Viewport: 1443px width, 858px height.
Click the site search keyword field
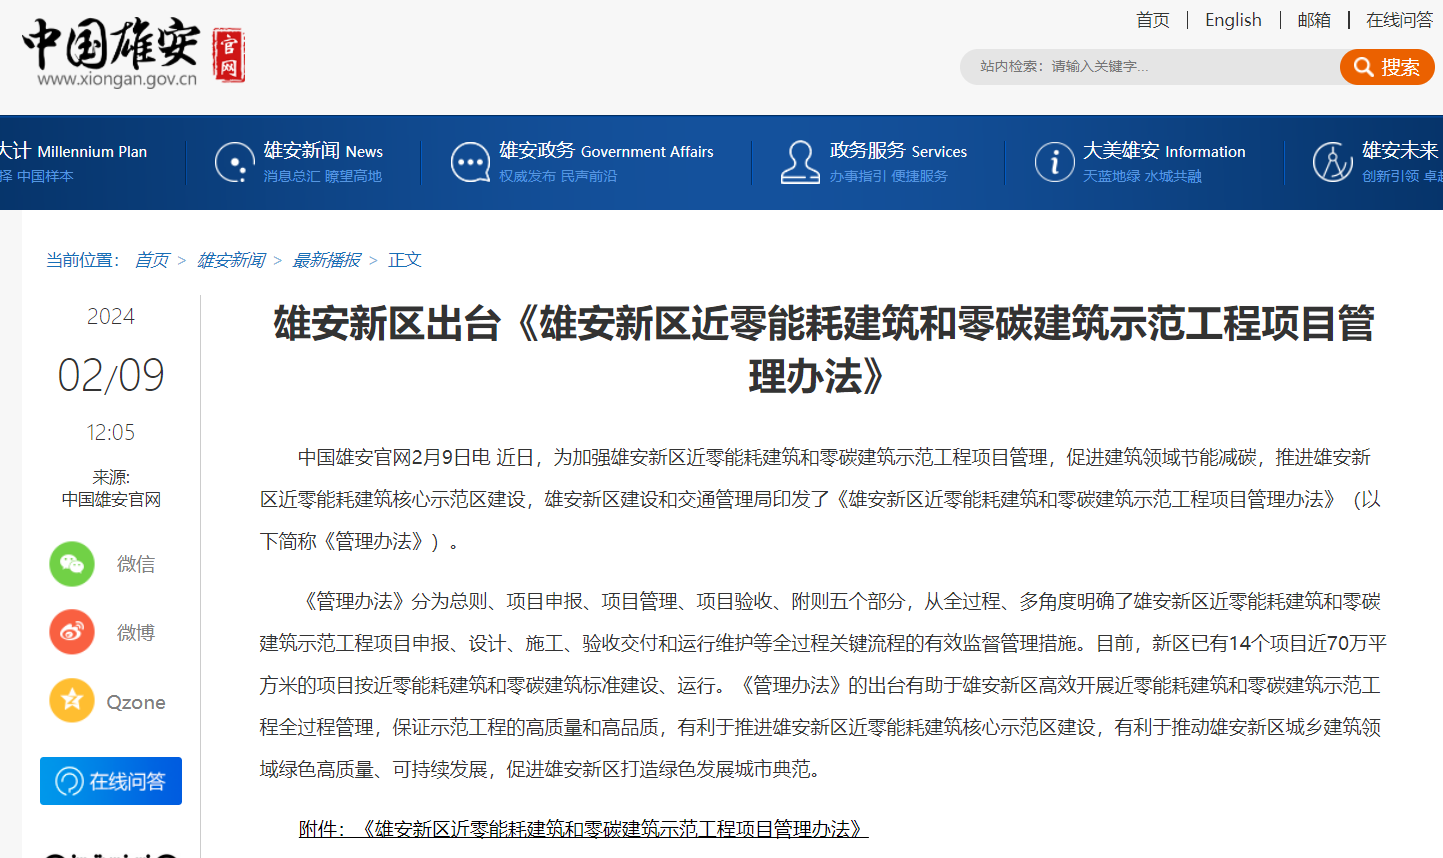(1150, 67)
